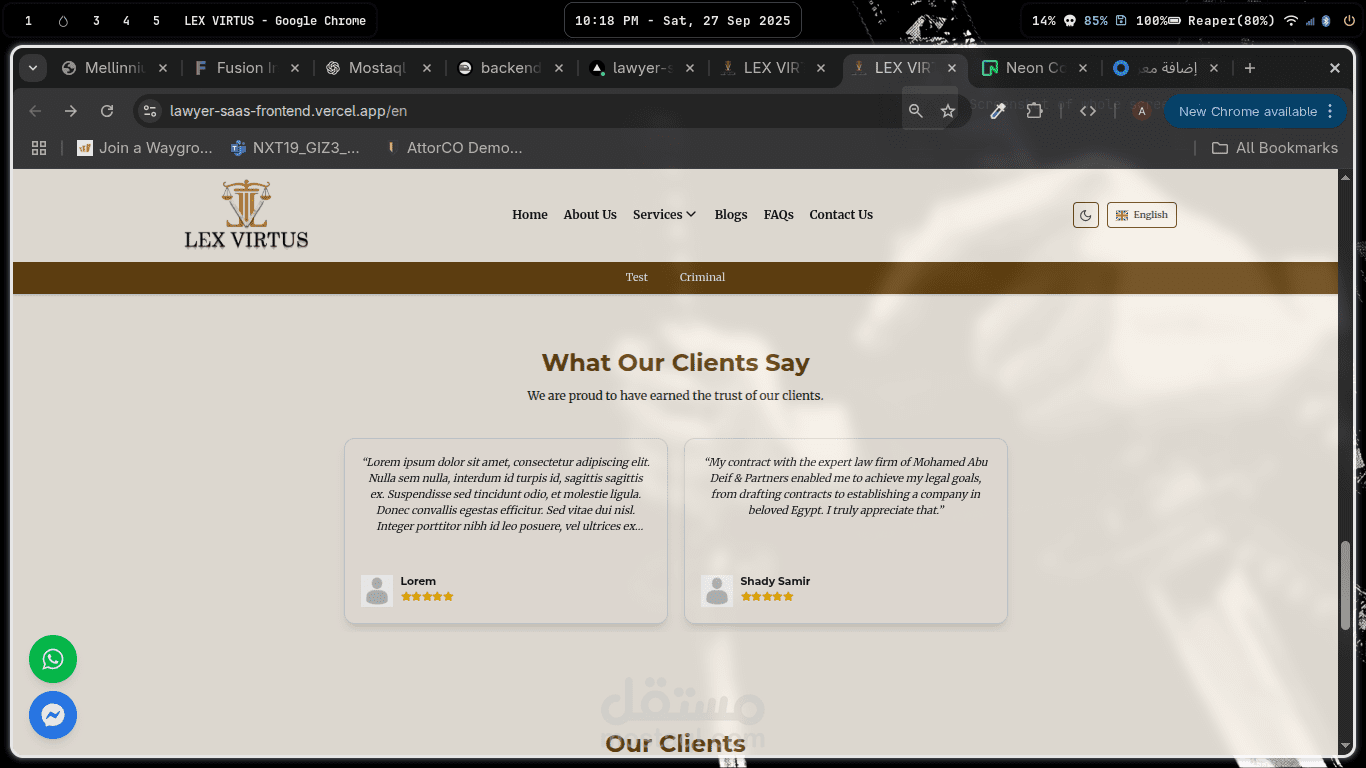Screen dimensions: 1366x768
Task: Open a new browser tab
Action: pyautogui.click(x=1250, y=68)
